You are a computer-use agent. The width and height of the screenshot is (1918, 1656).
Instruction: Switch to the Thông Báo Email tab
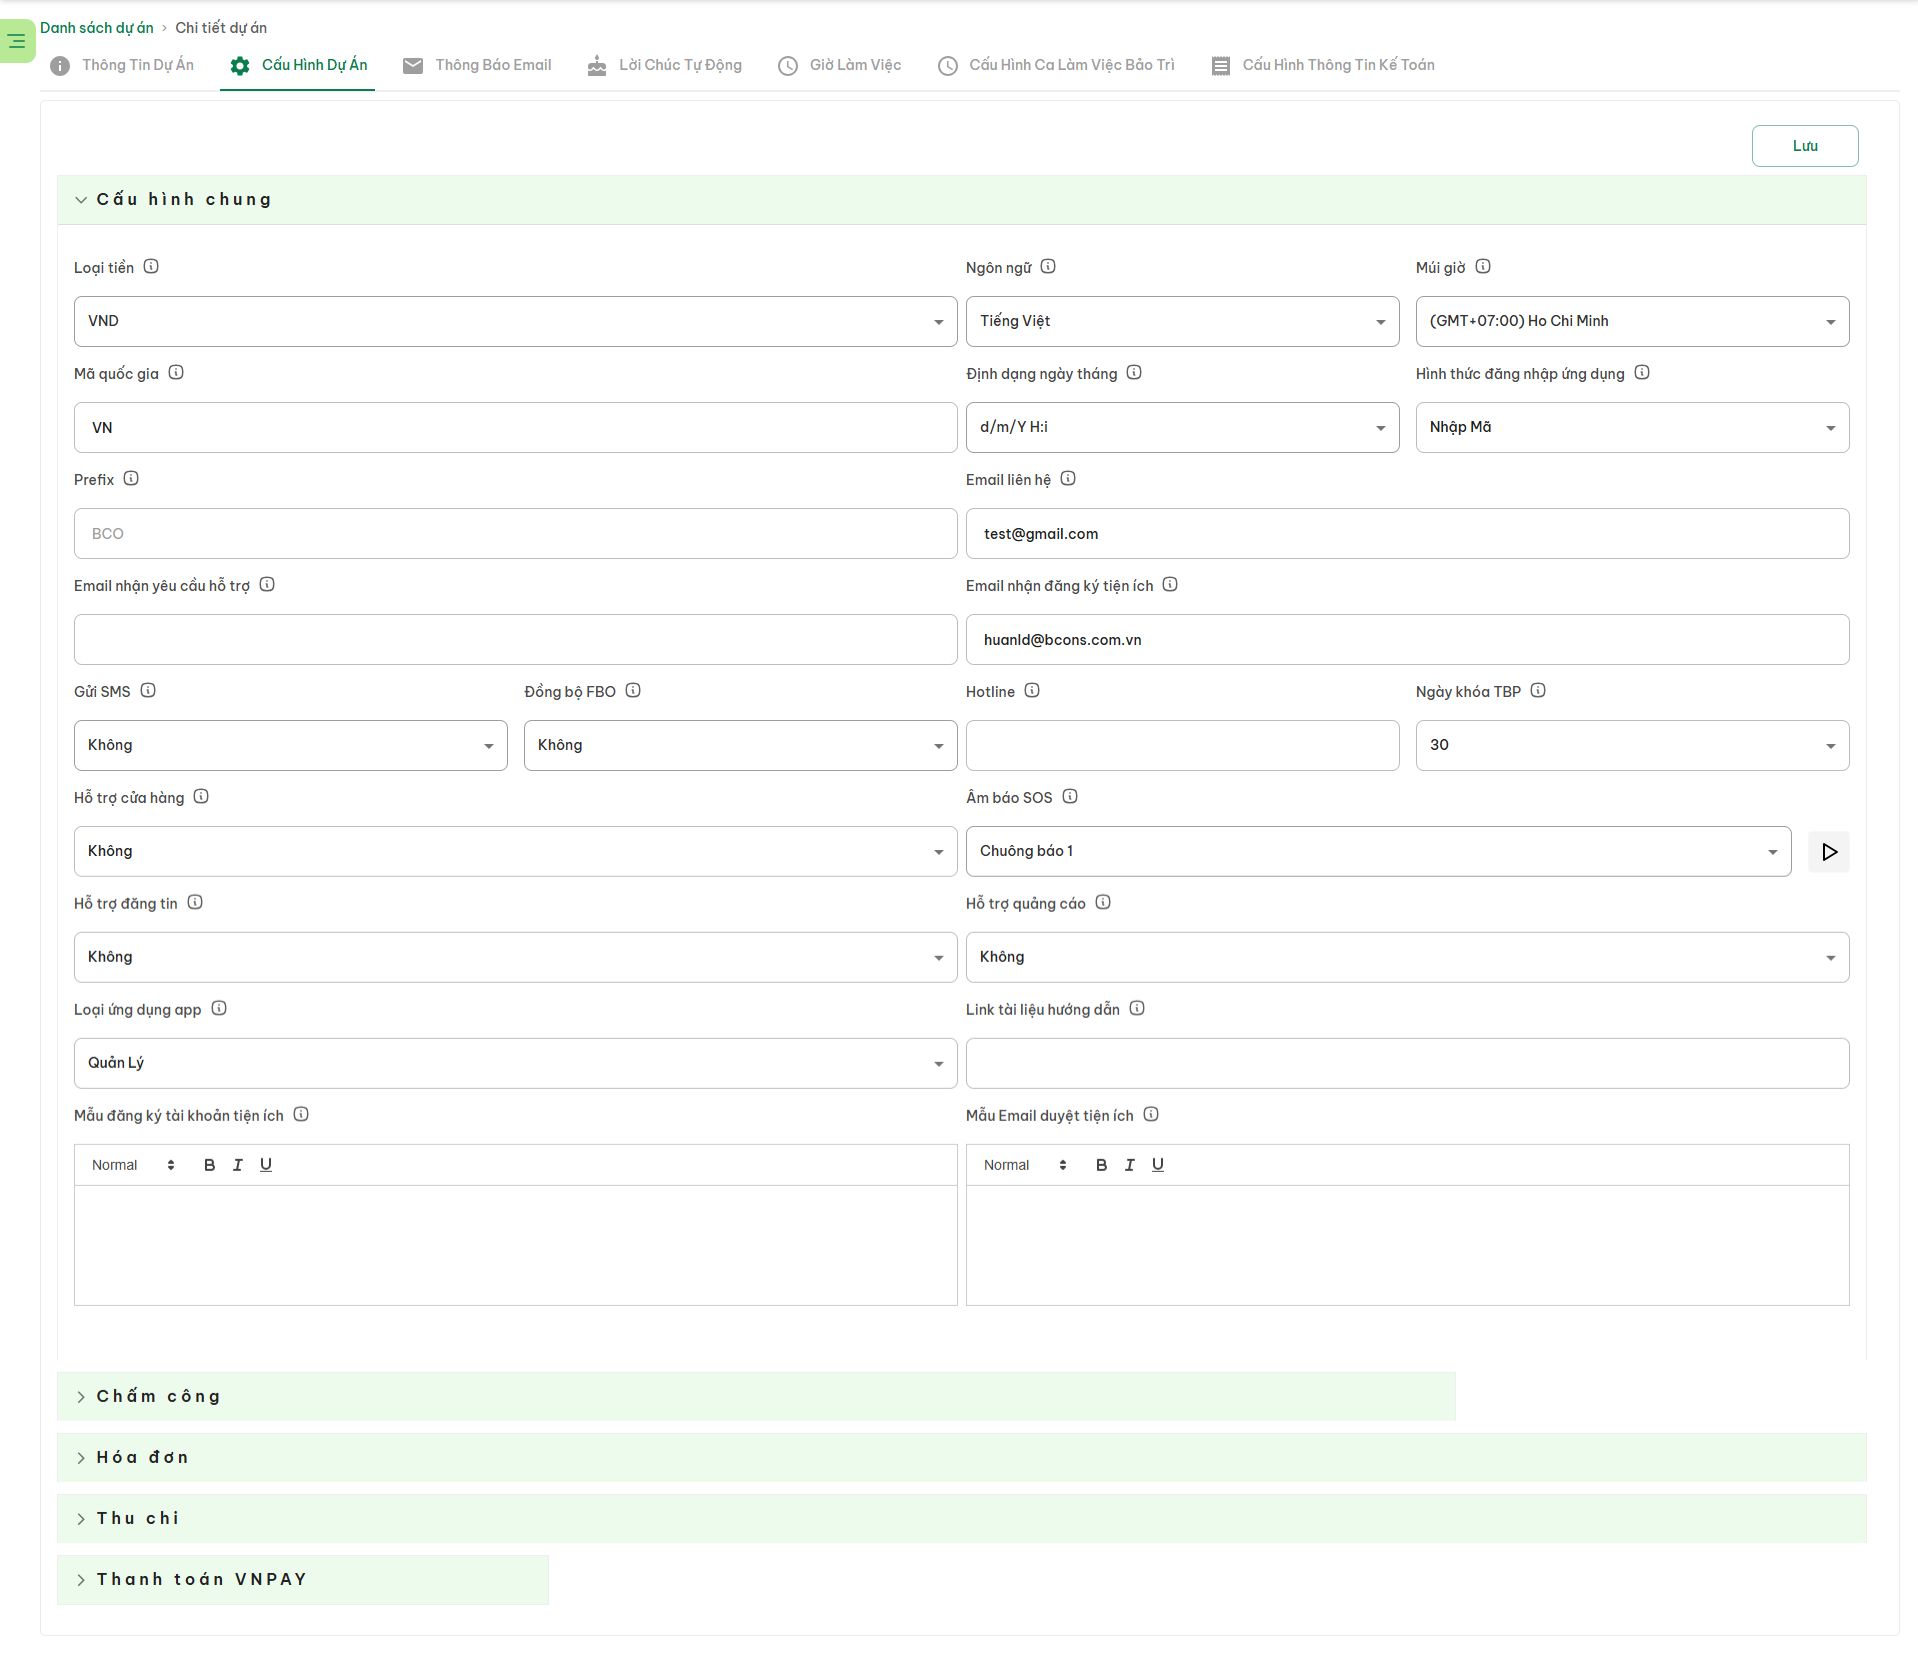478,65
